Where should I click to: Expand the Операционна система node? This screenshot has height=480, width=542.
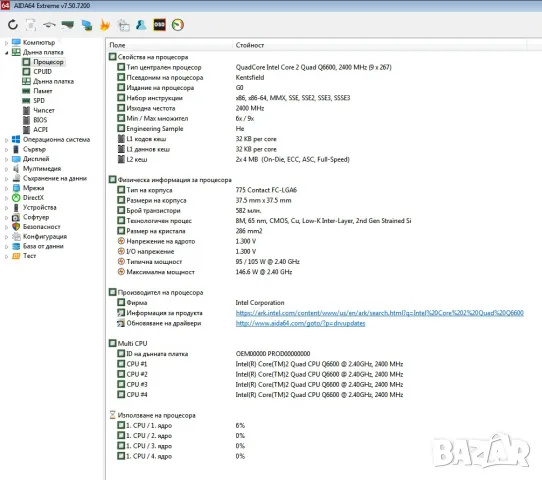coord(6,140)
